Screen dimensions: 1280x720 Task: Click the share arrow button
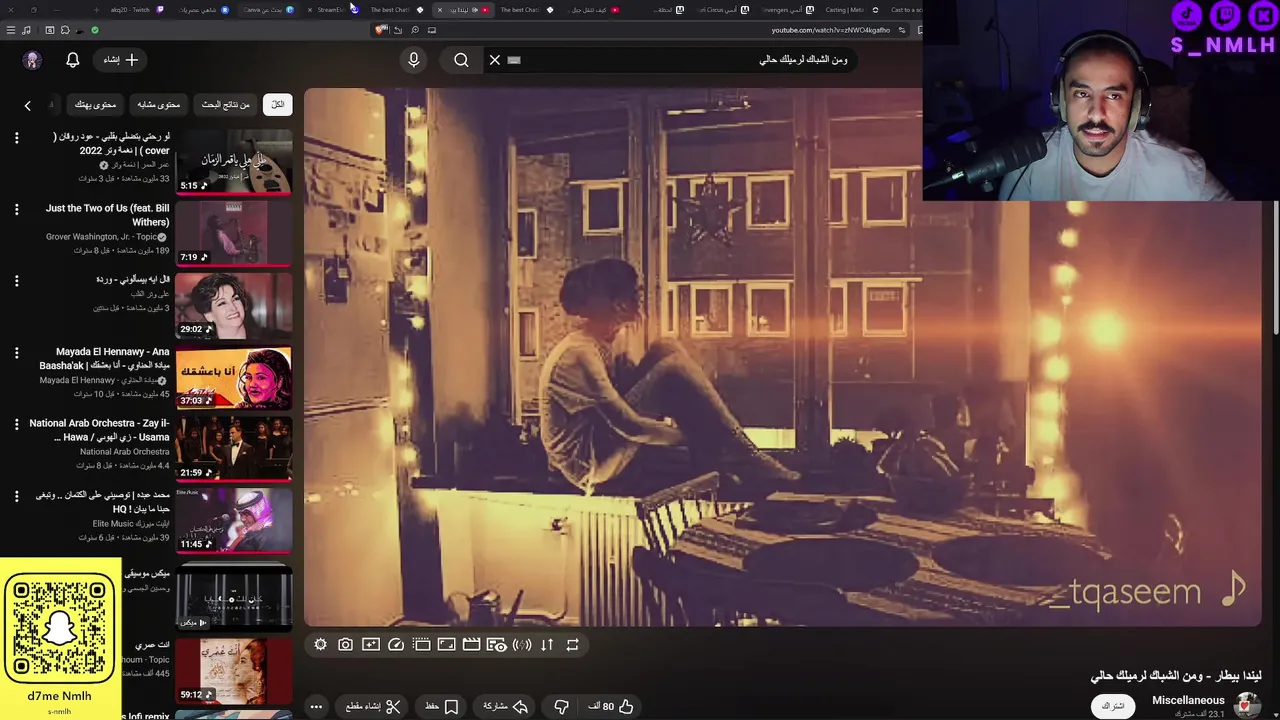506,706
